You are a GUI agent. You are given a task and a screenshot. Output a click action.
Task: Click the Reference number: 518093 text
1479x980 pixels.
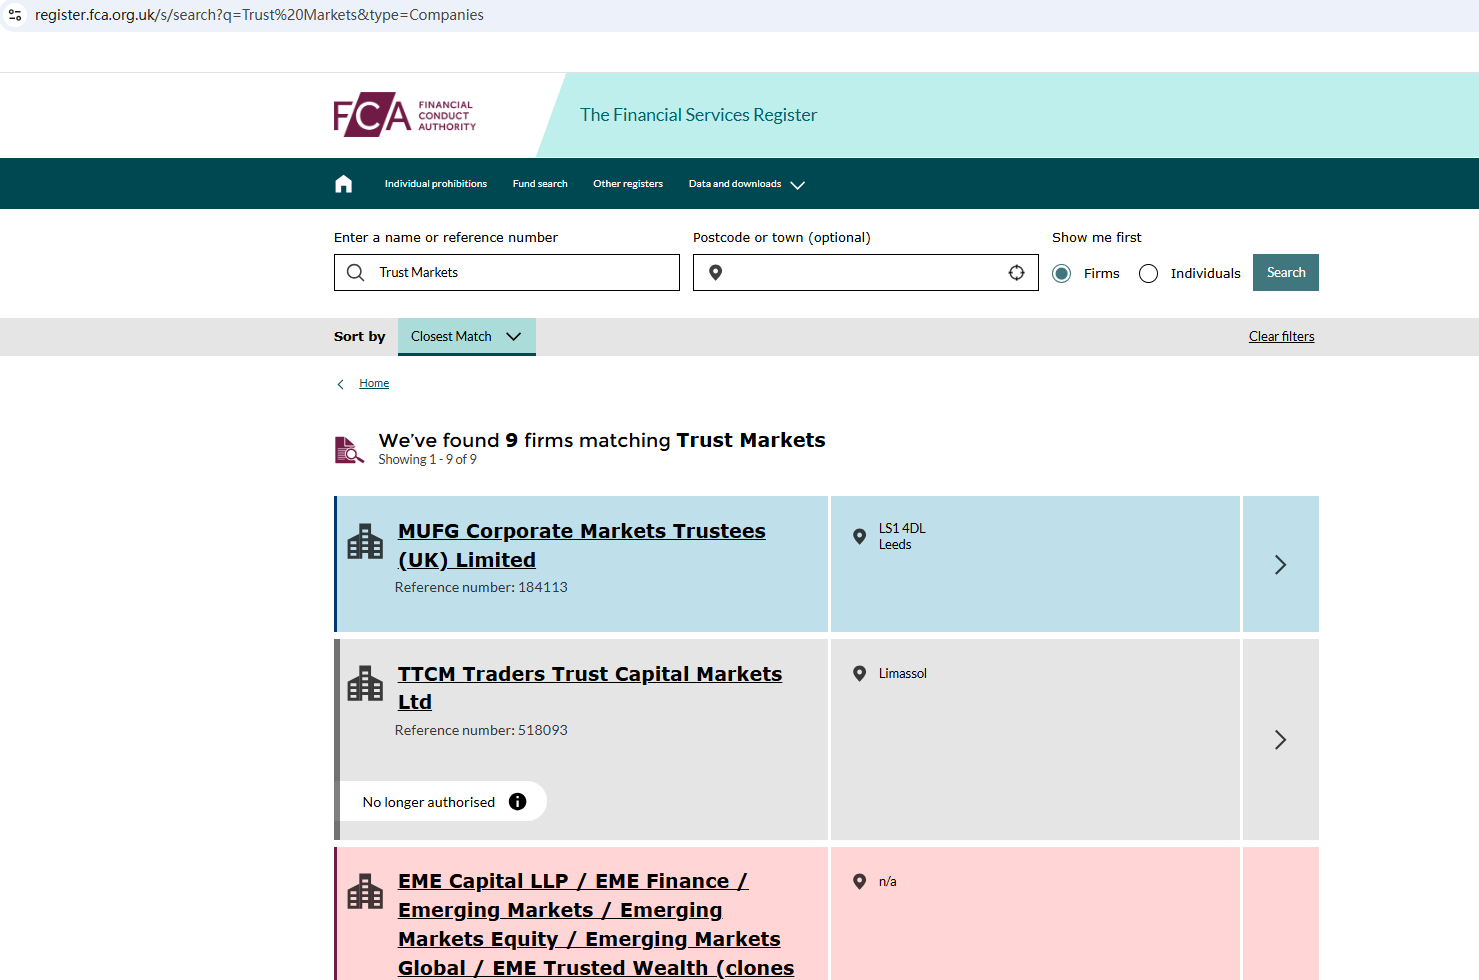pos(481,730)
